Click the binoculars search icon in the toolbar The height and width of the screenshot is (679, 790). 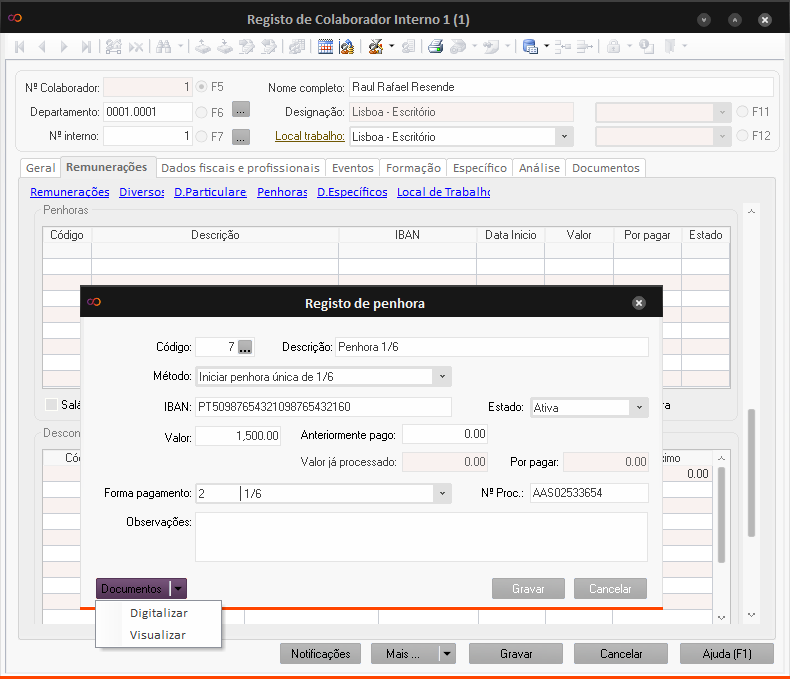[163, 46]
